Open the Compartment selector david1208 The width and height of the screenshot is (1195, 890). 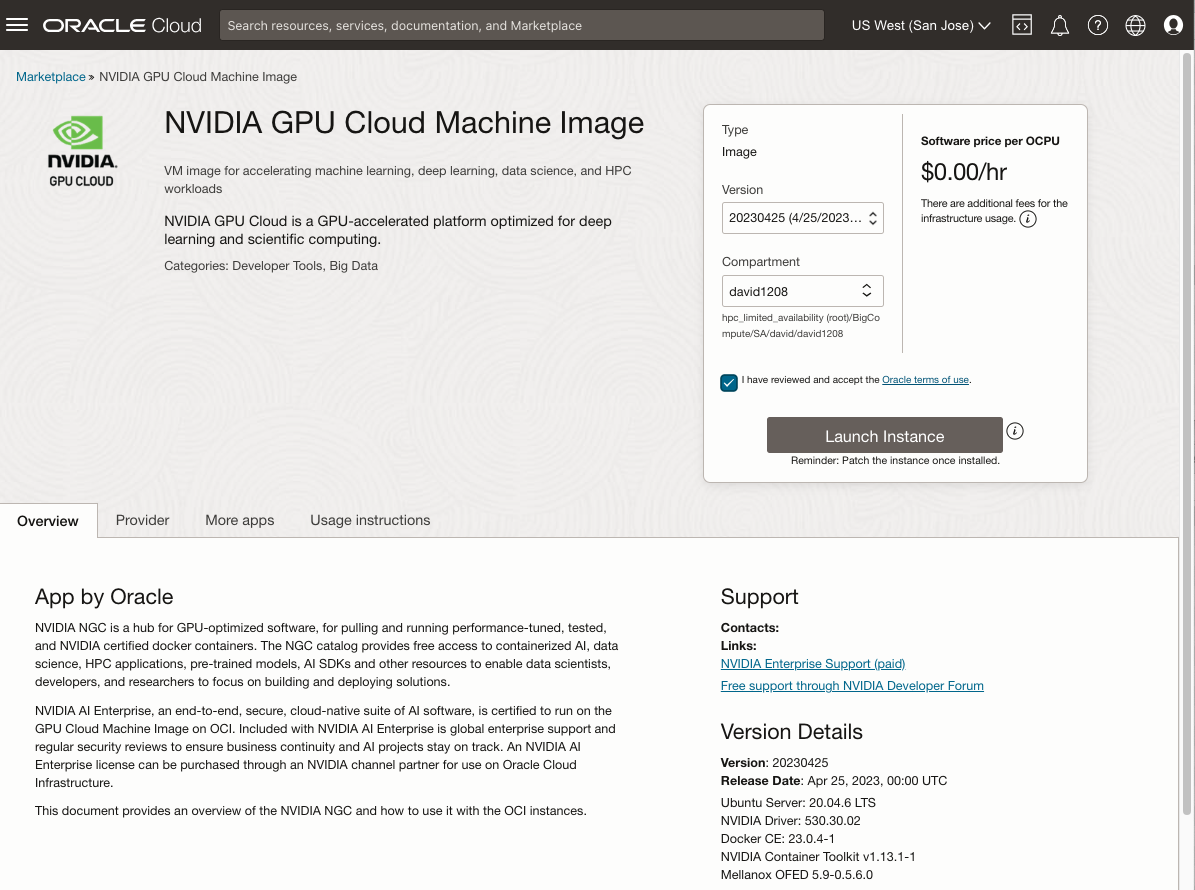[802, 291]
